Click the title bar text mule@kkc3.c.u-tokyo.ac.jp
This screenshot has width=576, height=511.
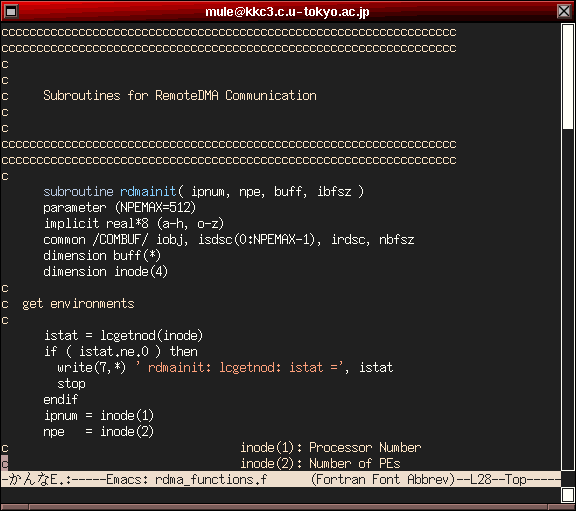[287, 12]
